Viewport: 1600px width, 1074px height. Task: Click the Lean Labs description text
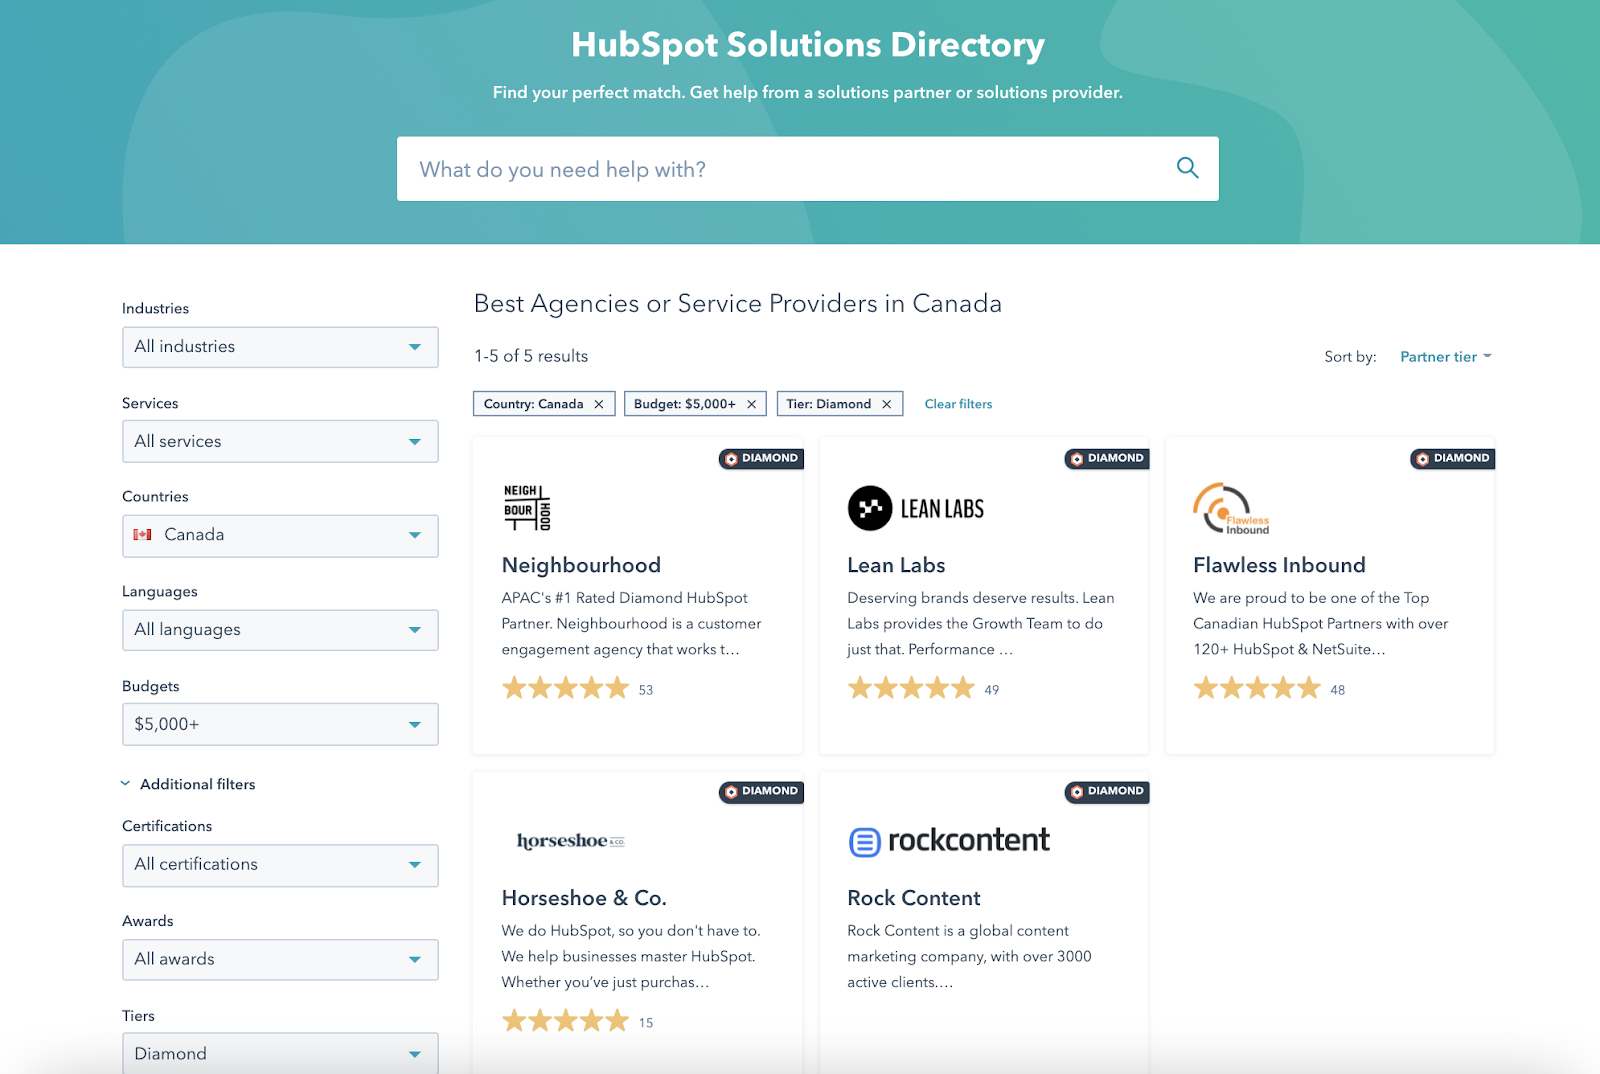981,623
